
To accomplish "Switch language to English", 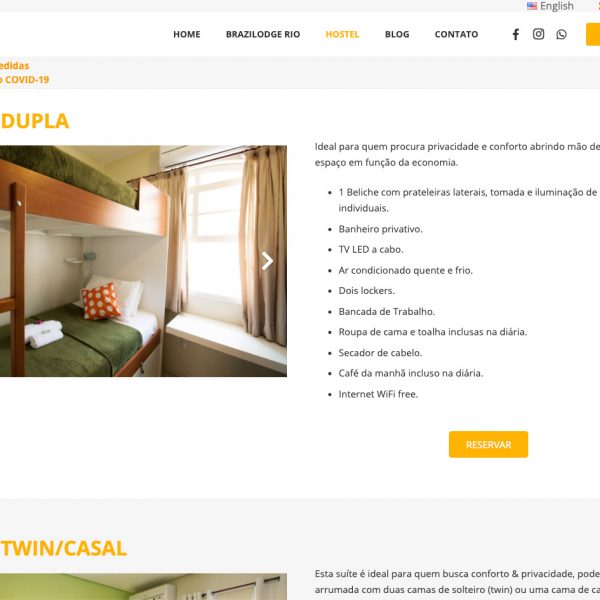I will click(x=556, y=6).
